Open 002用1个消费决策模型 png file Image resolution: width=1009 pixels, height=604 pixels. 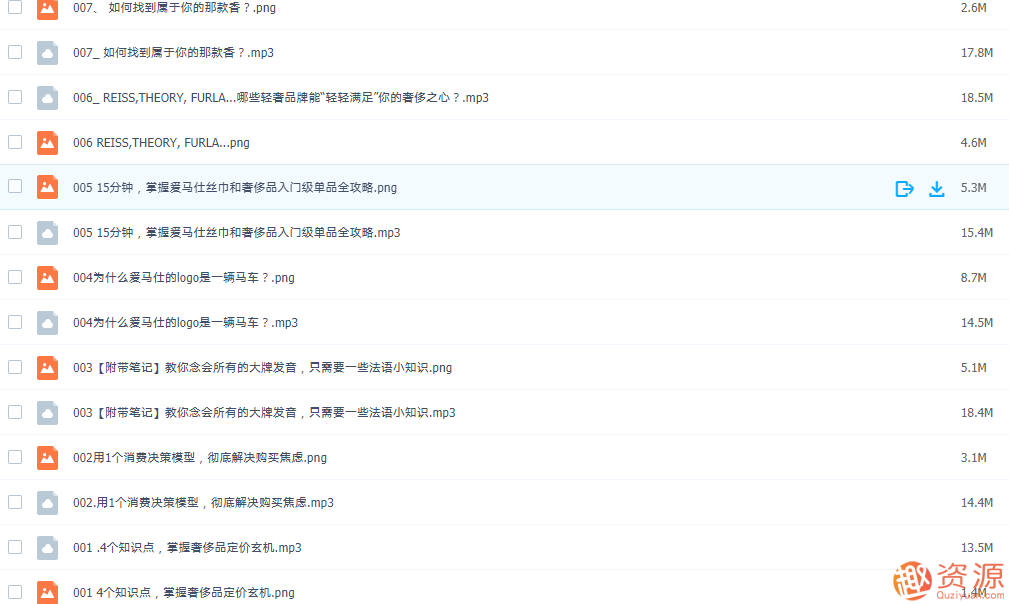tap(200, 457)
